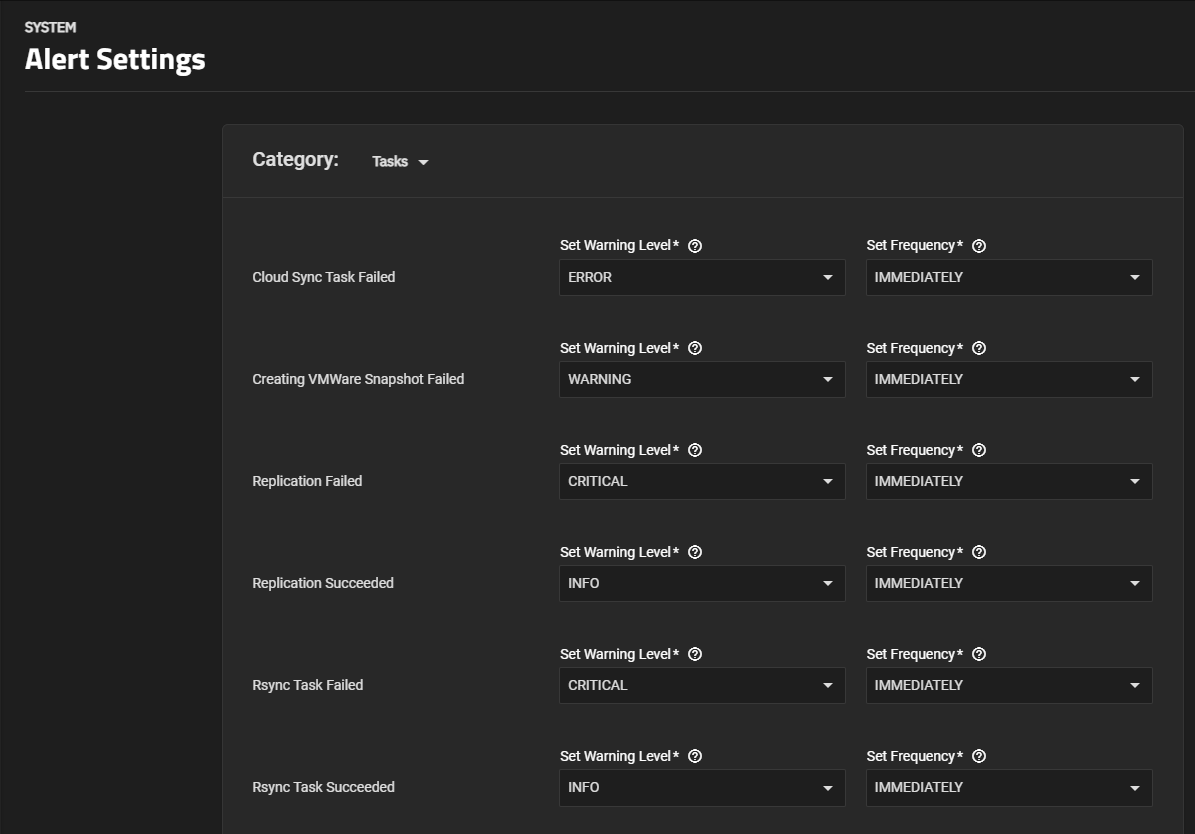The image size is (1195, 834).
Task: Click help icon for Rsync Succeeded frequency
Action: (x=979, y=756)
